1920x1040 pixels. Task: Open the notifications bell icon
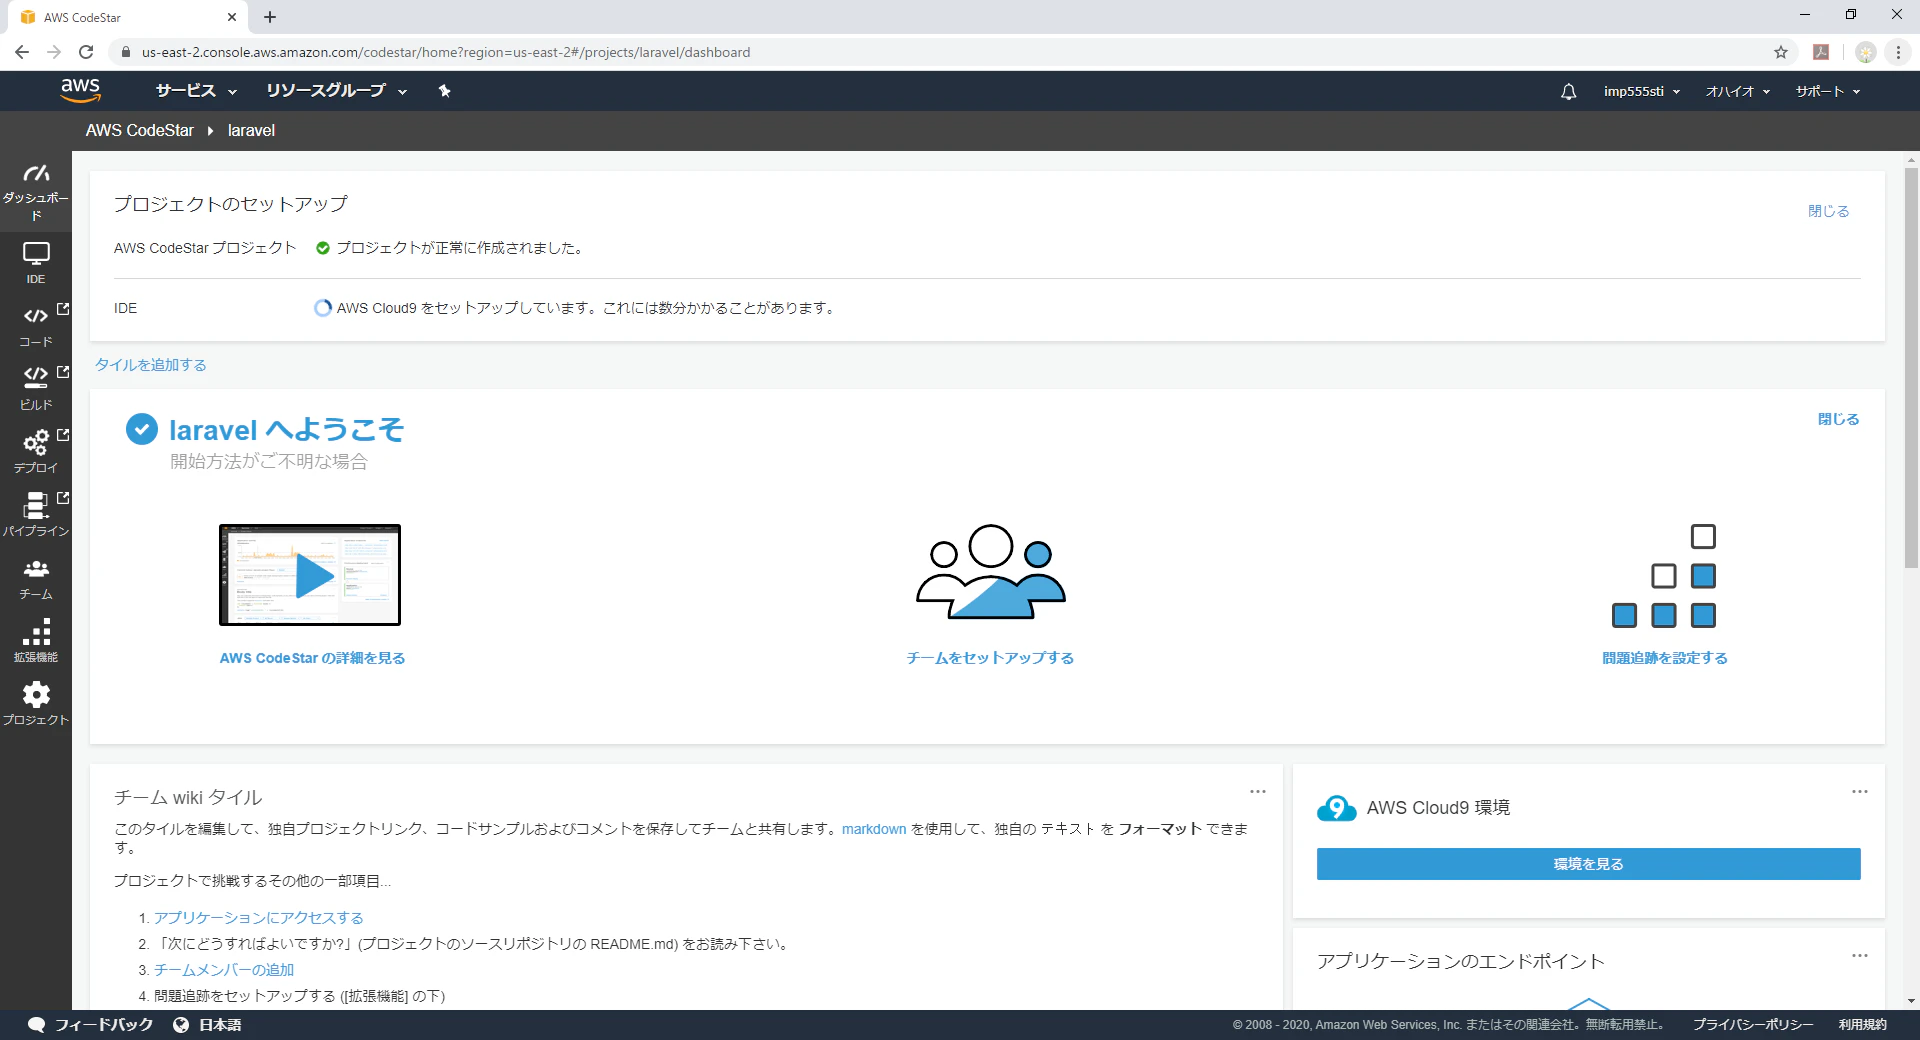tap(1568, 91)
